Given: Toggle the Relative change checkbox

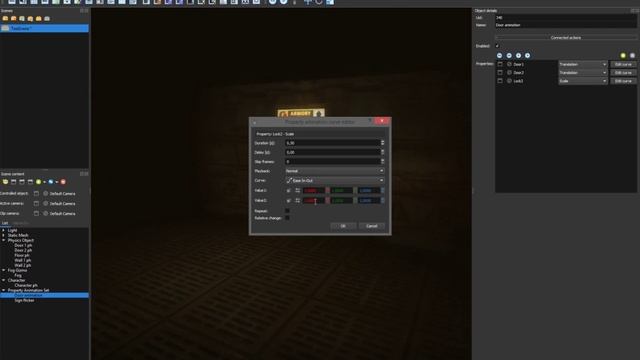Looking at the screenshot, I should (287, 218).
